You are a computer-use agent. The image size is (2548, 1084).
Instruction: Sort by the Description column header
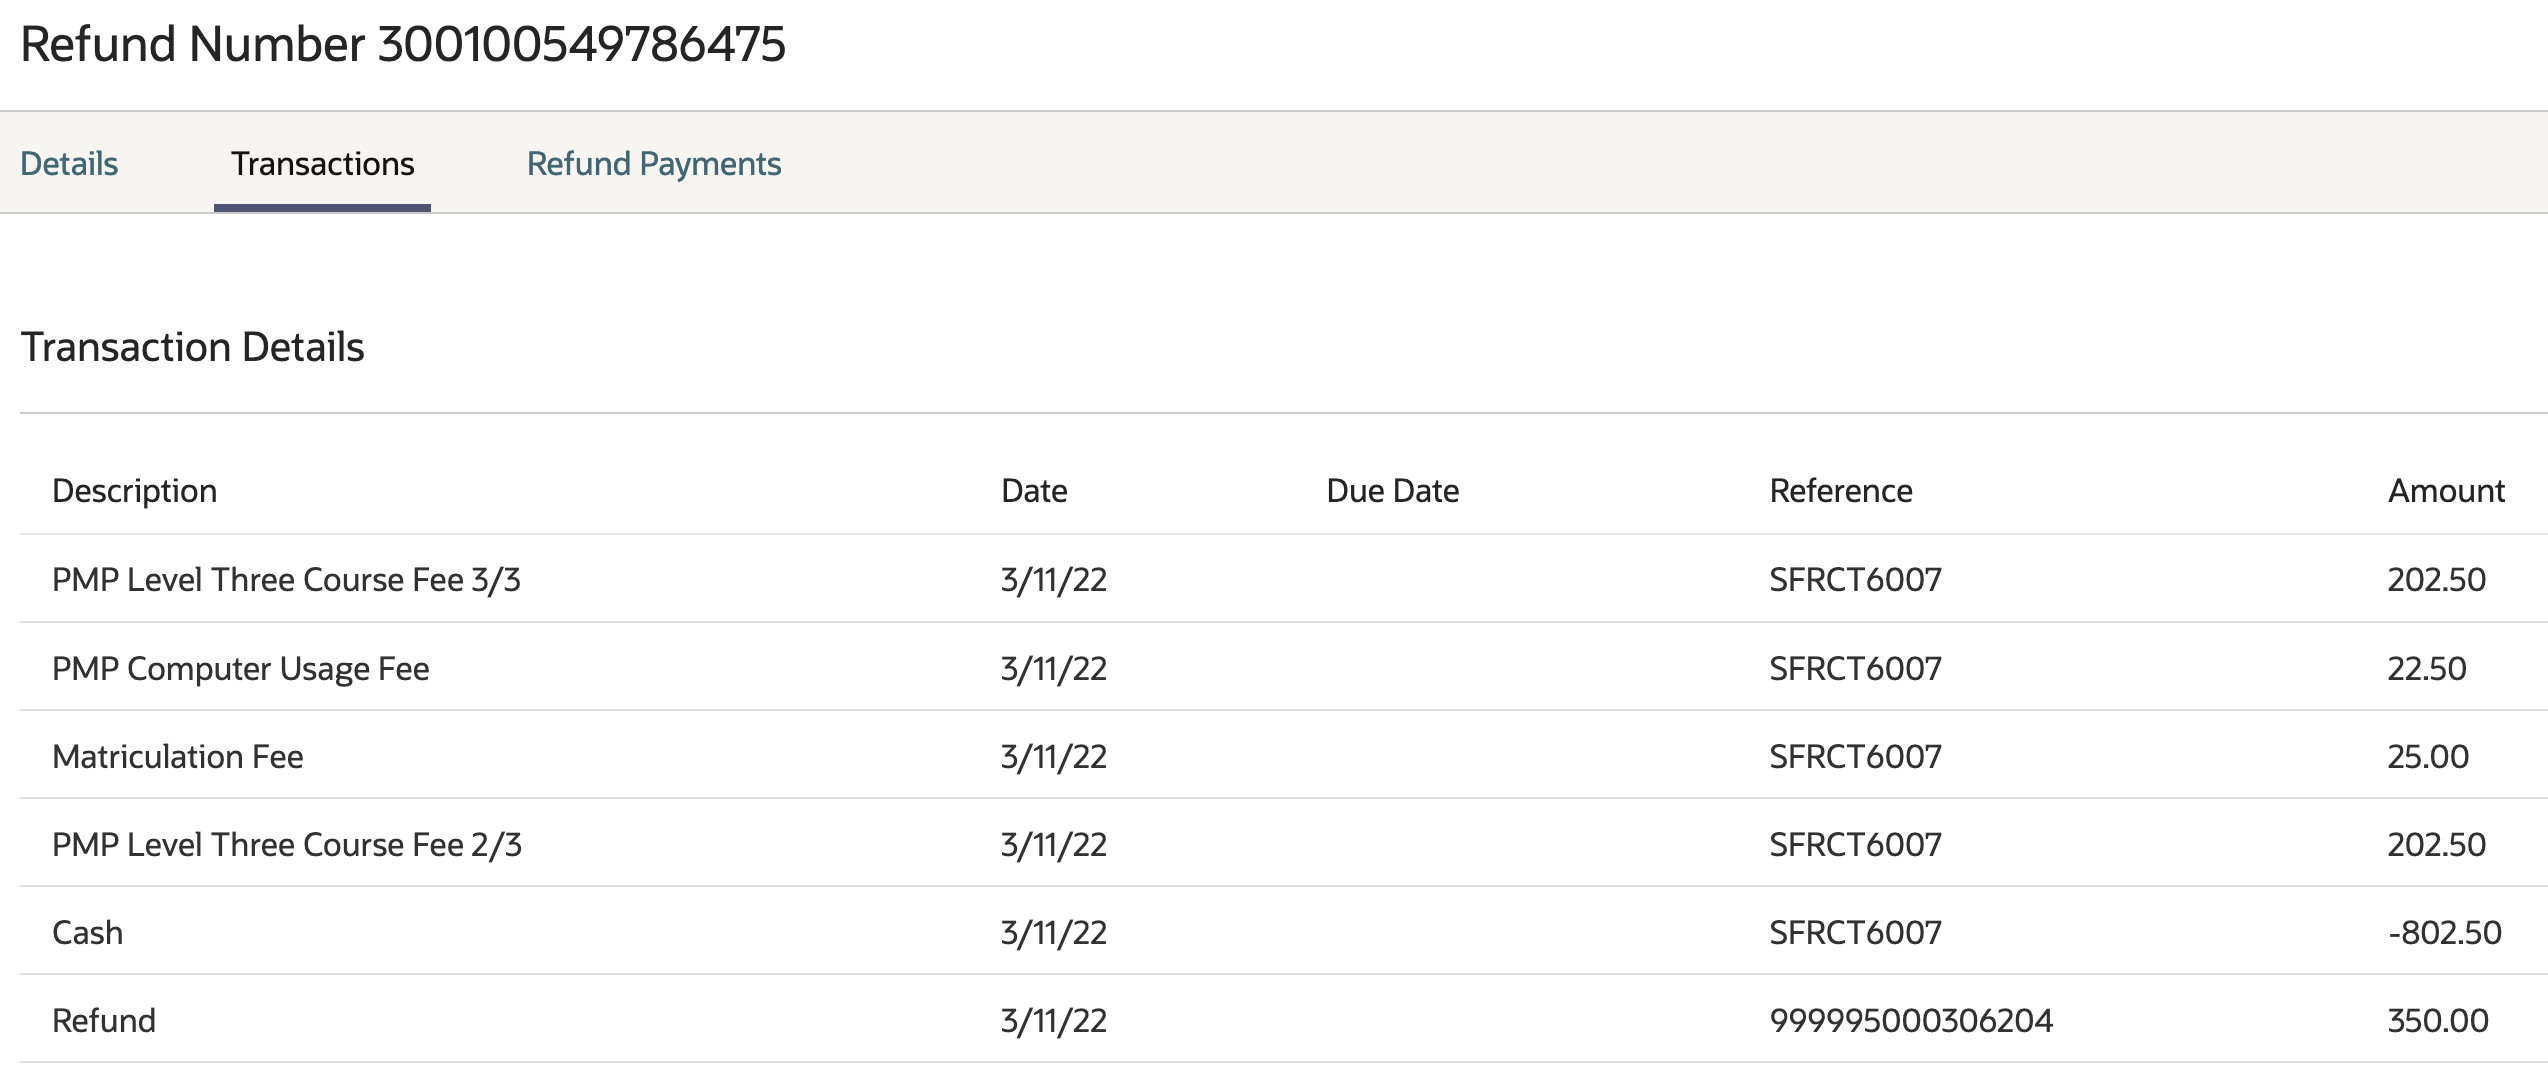pos(134,491)
